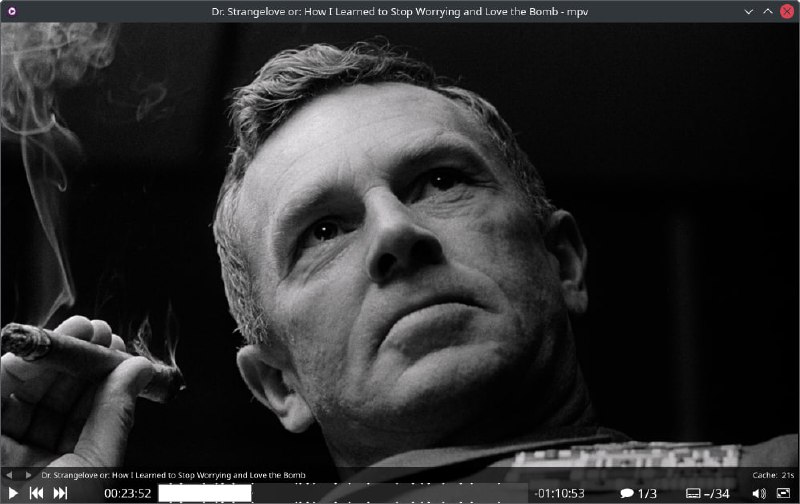Toggle remaining time -01:10:53 display
This screenshot has width=800, height=504.
click(562, 493)
